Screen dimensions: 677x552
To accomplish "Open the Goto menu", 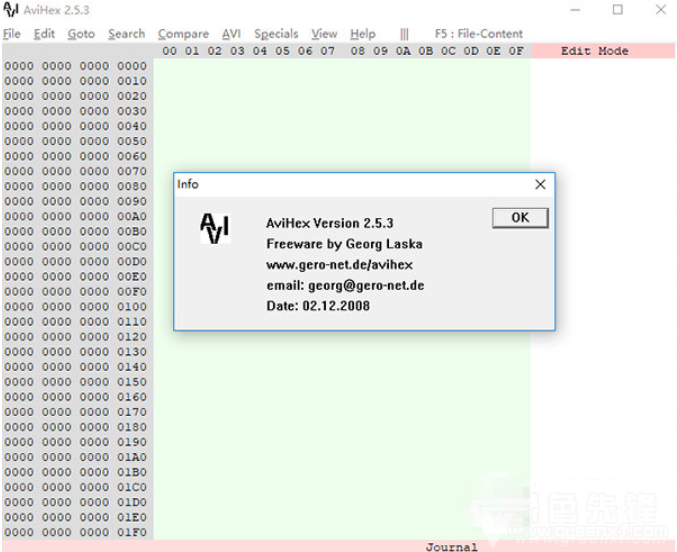I will [81, 34].
